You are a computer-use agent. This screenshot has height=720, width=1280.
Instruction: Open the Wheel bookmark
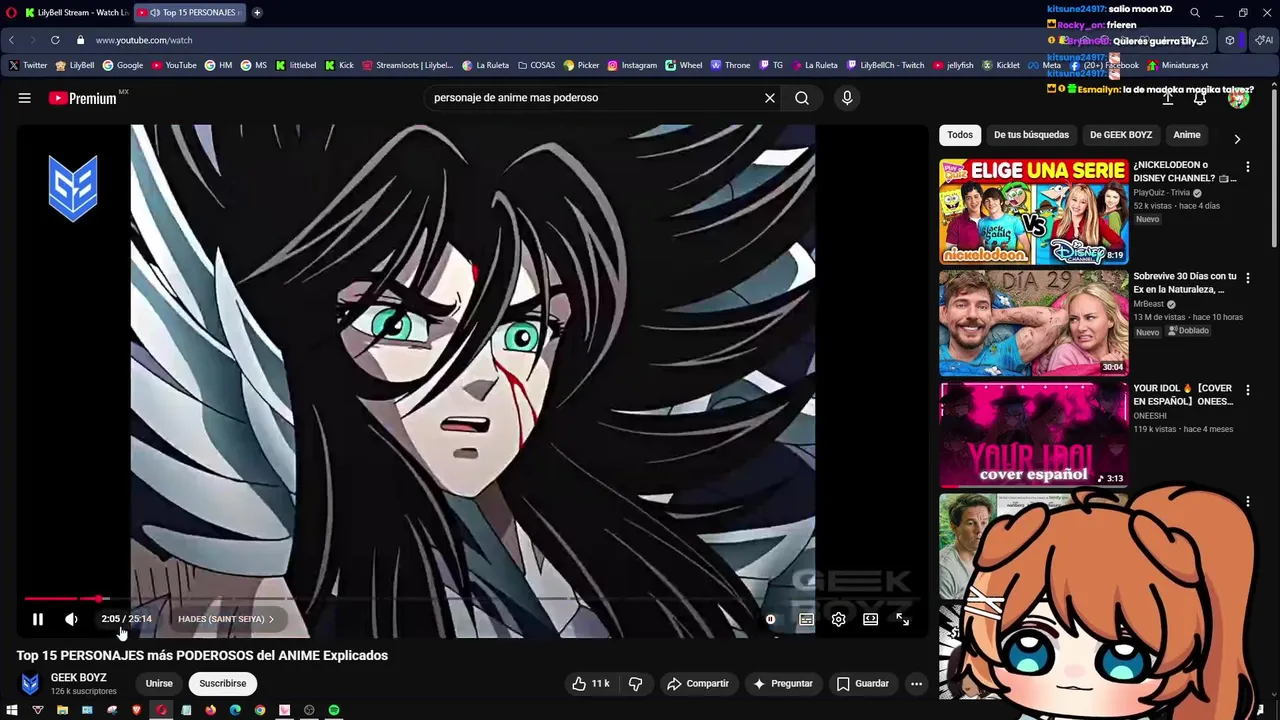coord(684,65)
